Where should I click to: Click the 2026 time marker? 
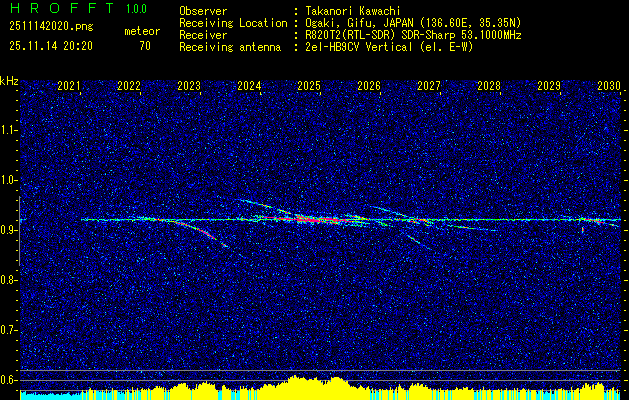pos(369,85)
